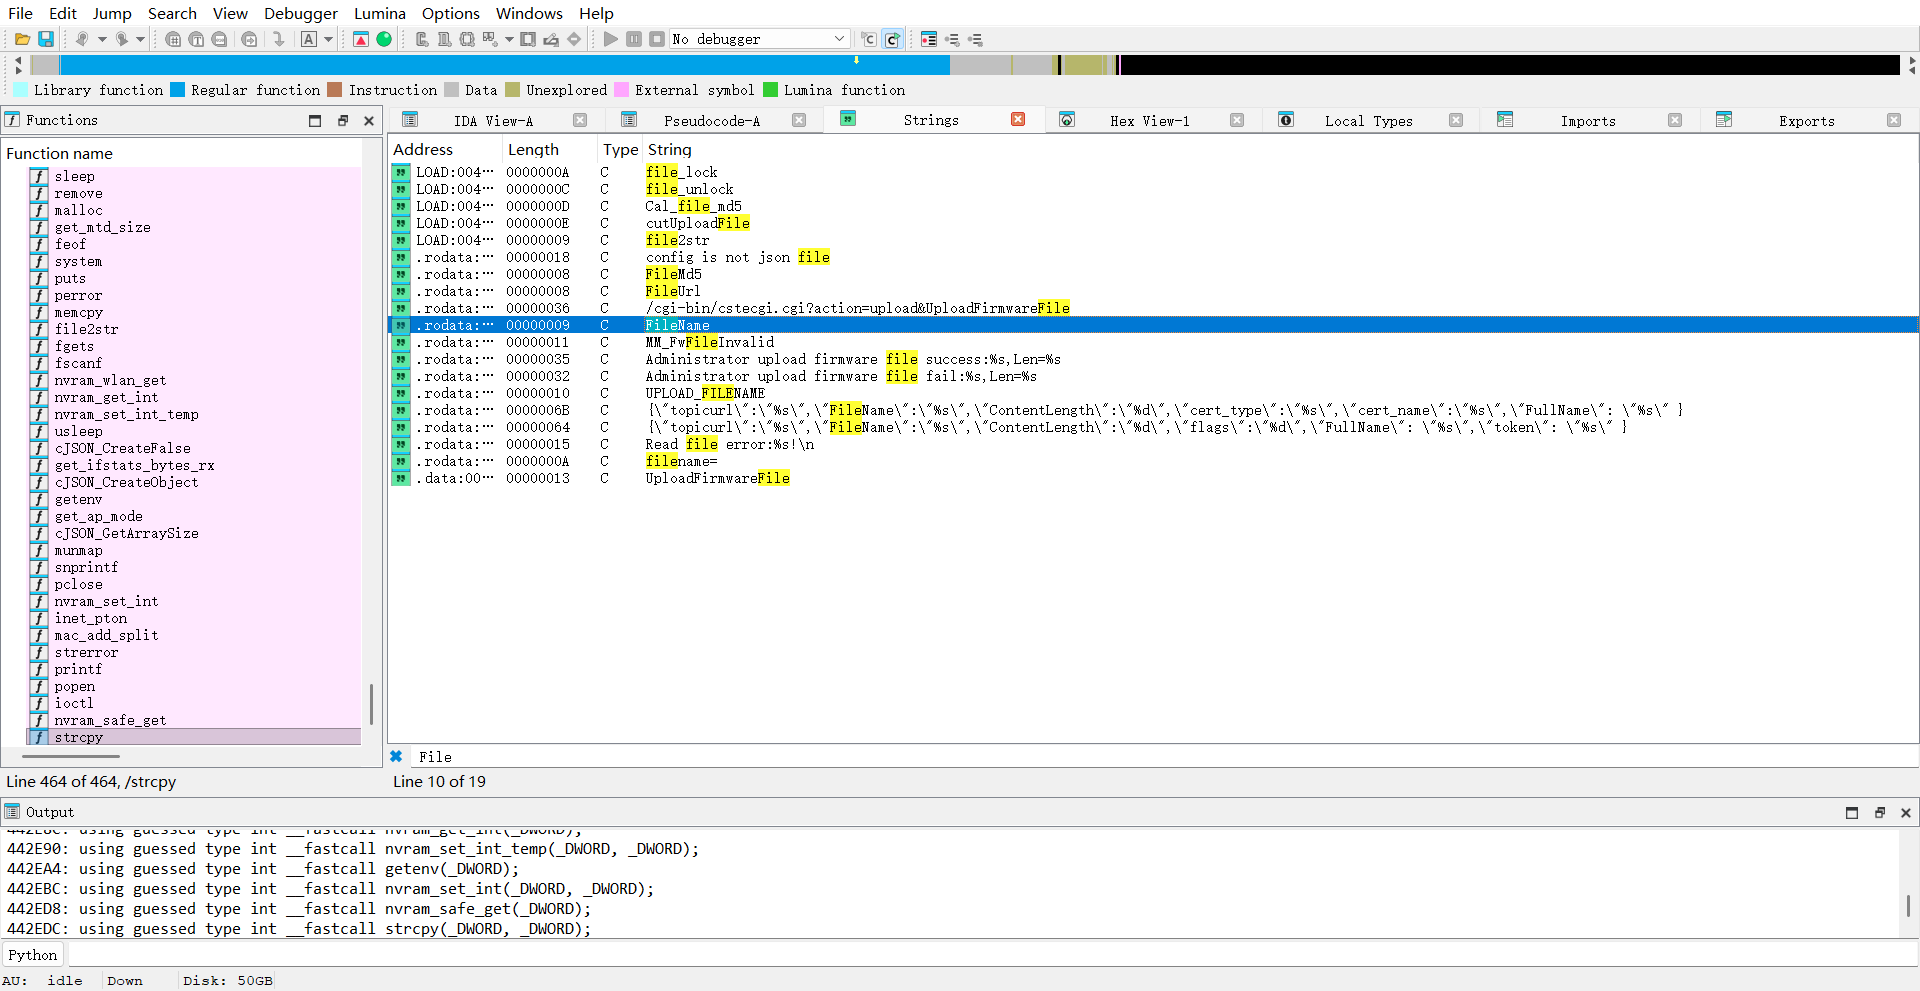
Task: Select nvram_safe_get in the Functions list
Action: (110, 720)
